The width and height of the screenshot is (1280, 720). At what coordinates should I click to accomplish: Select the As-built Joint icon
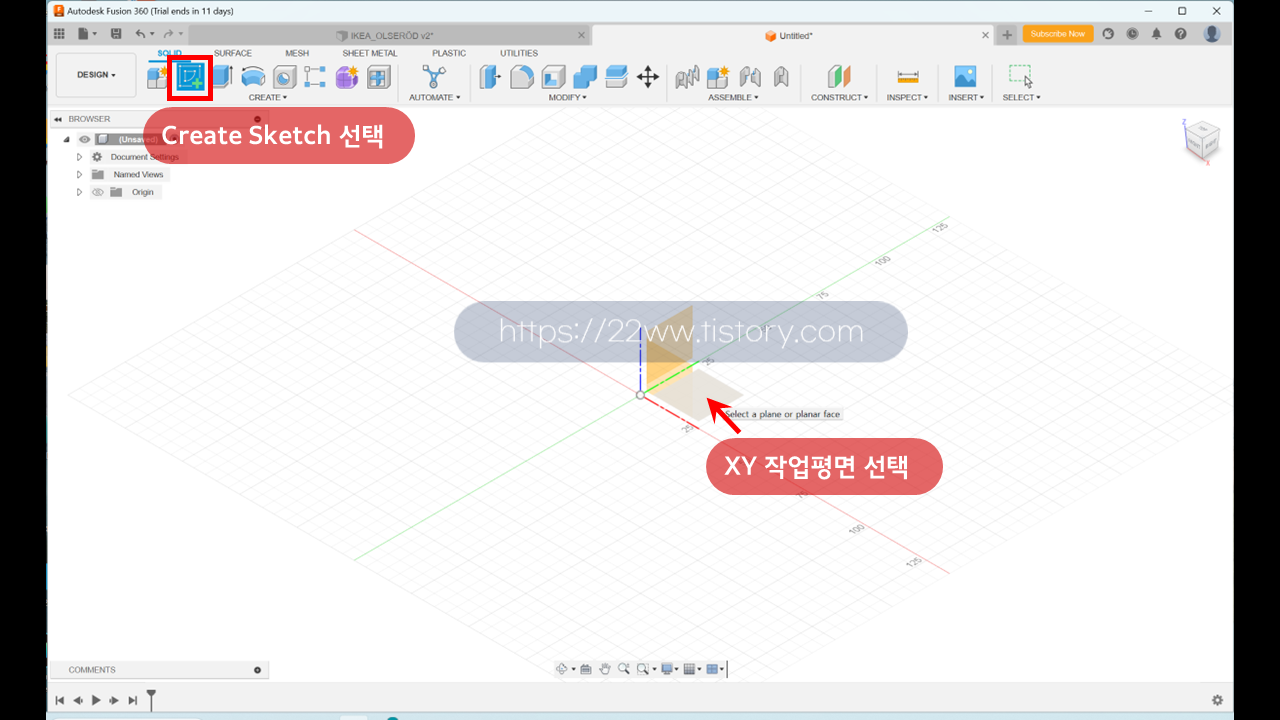[750, 77]
